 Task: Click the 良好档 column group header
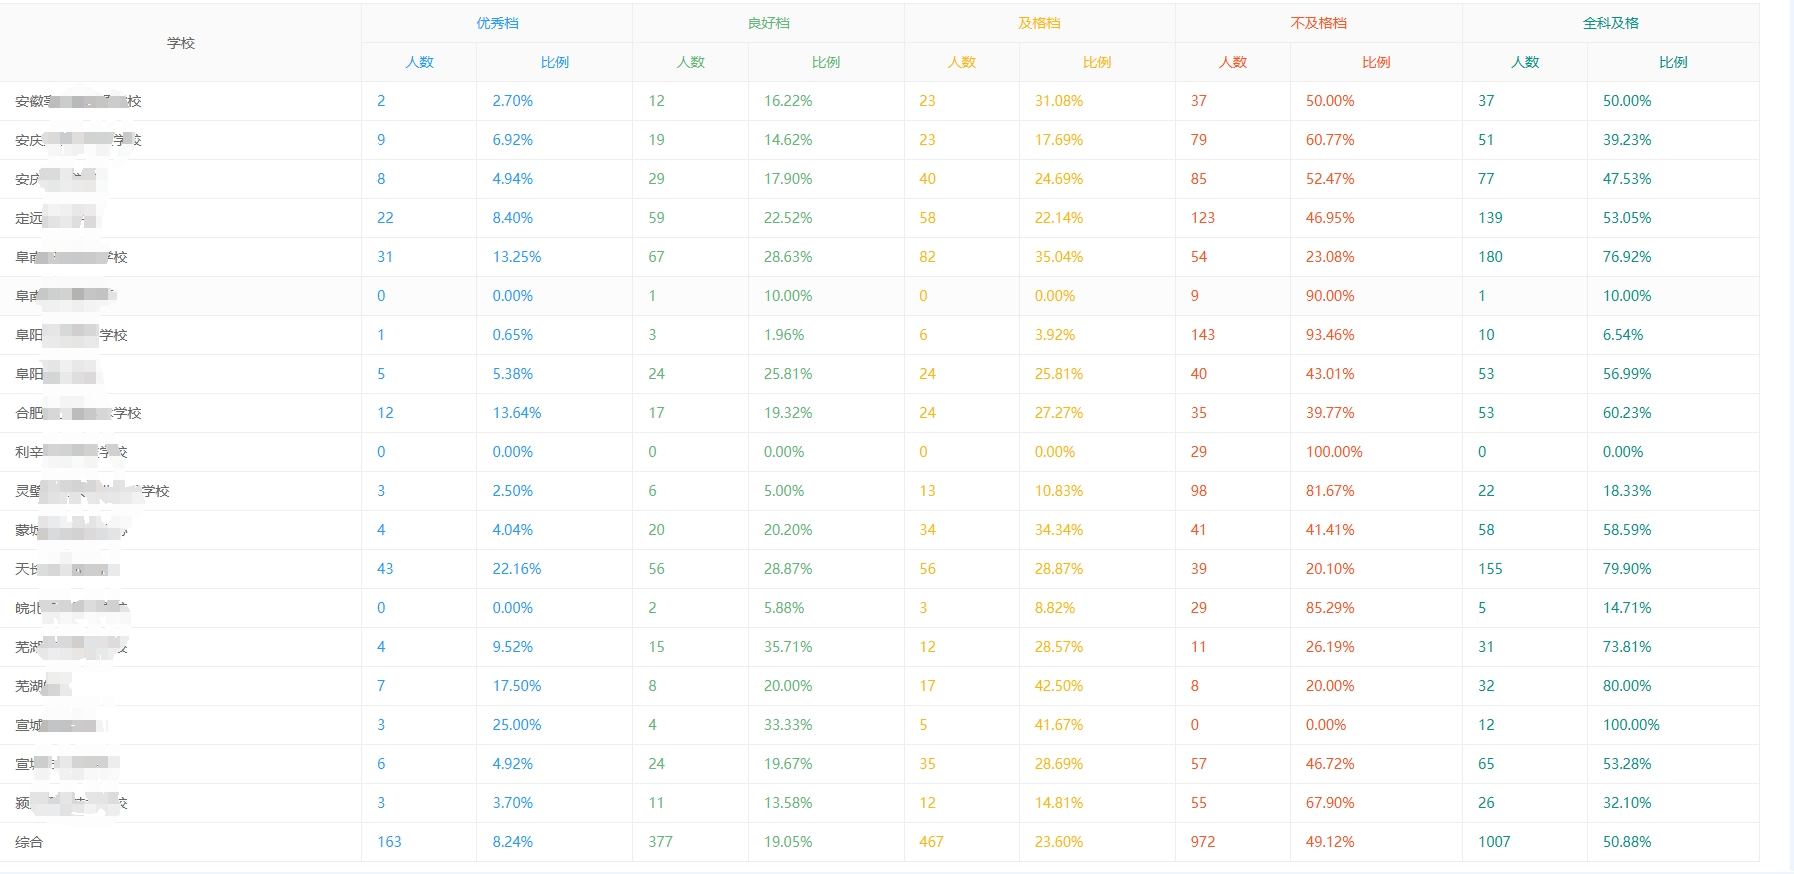pyautogui.click(x=768, y=23)
